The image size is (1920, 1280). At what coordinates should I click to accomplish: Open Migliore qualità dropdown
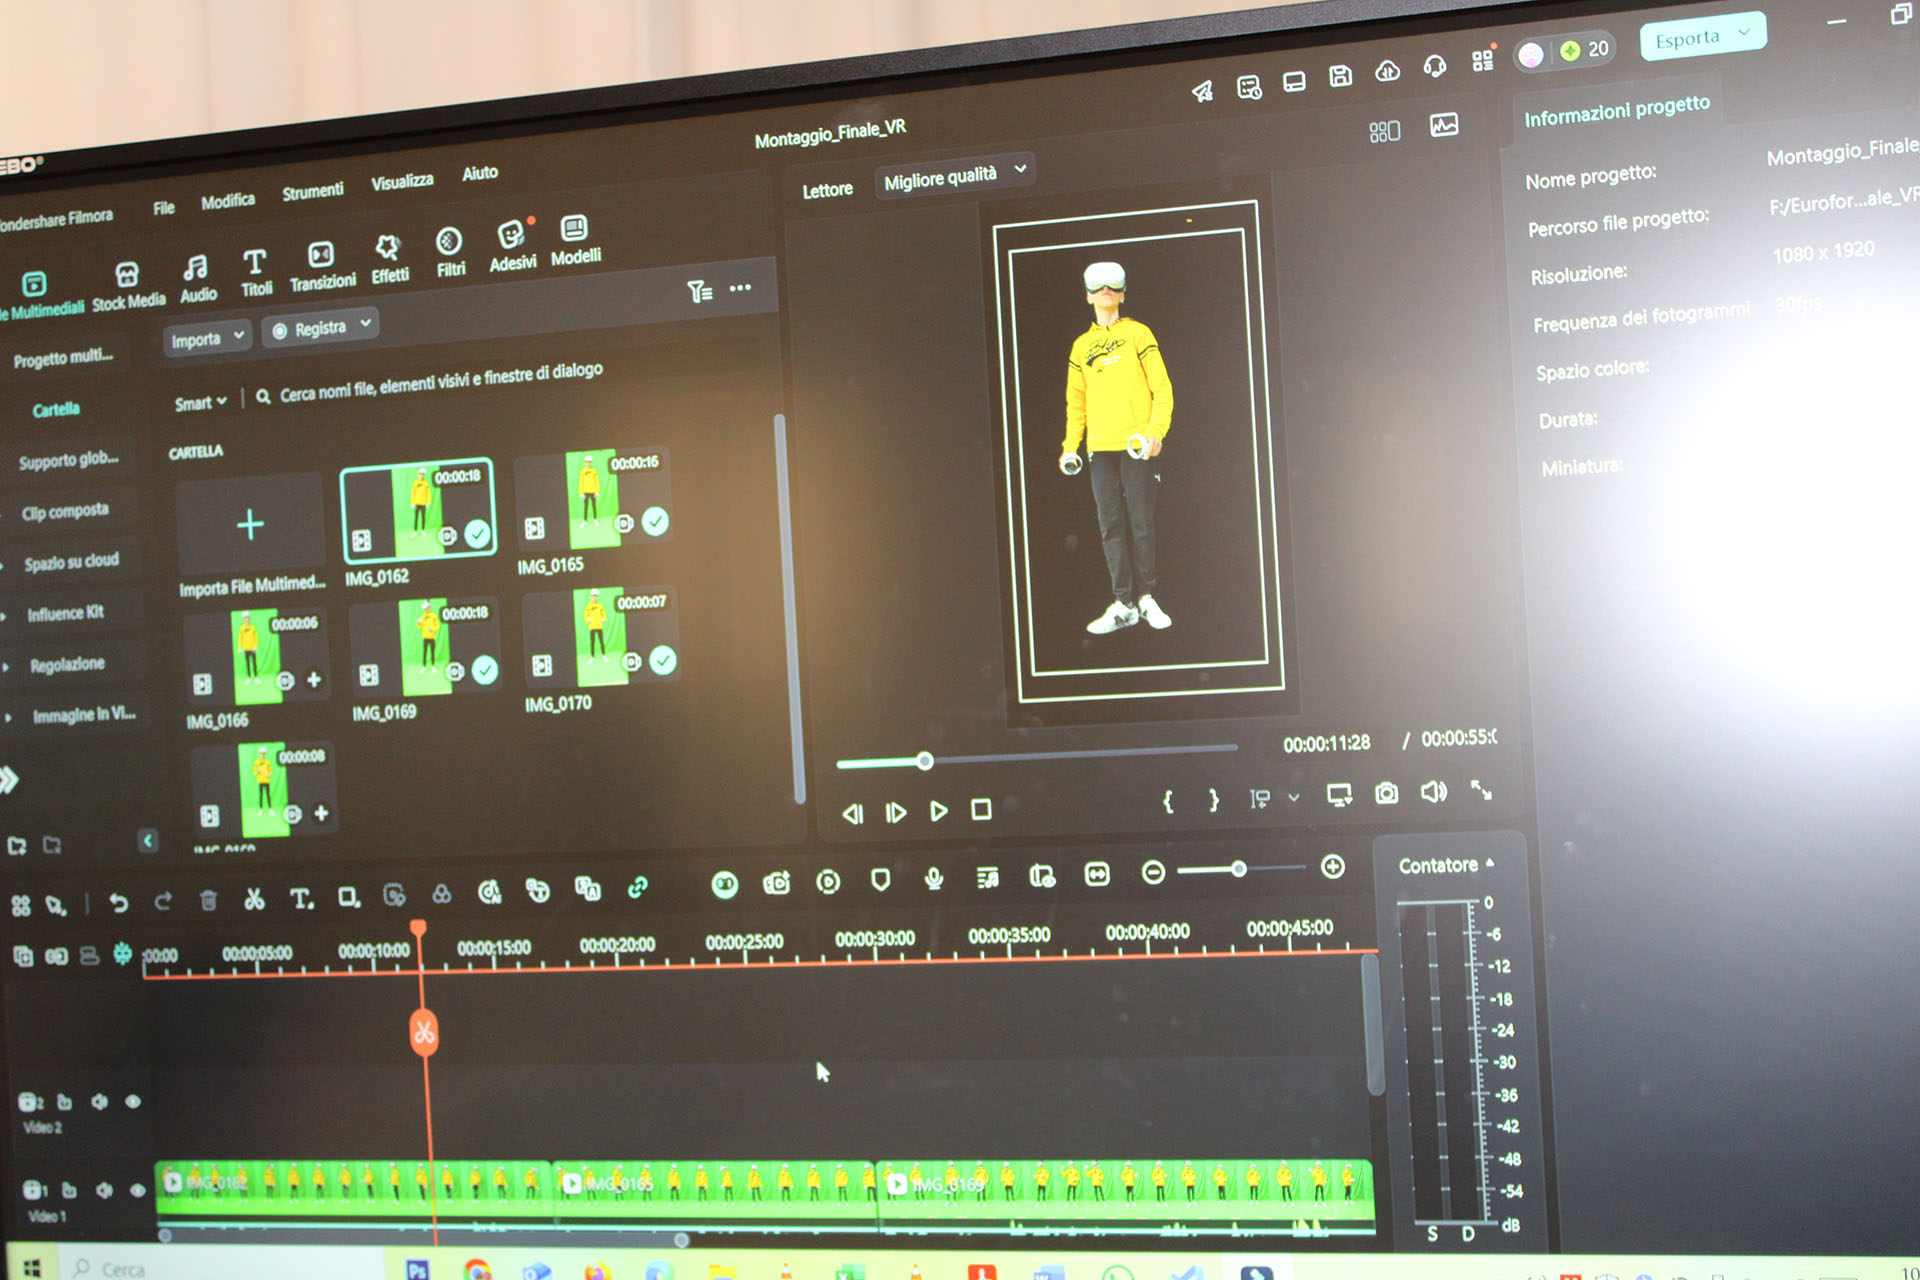[953, 177]
